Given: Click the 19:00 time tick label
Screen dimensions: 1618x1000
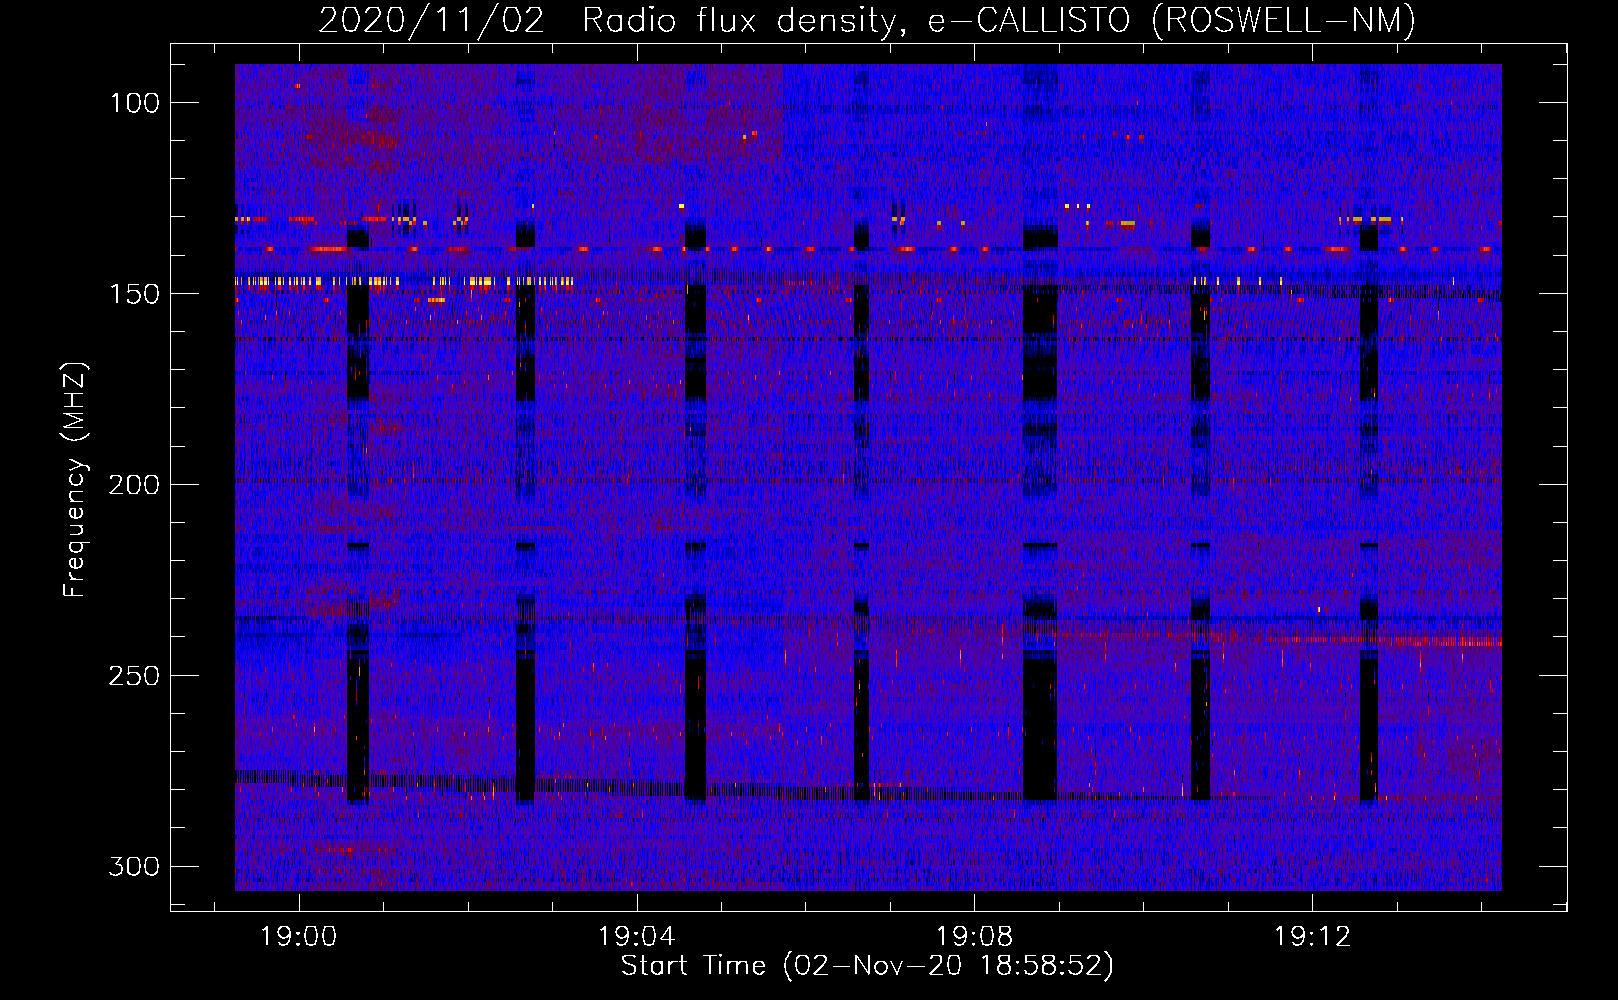Looking at the screenshot, I should coord(299,937).
